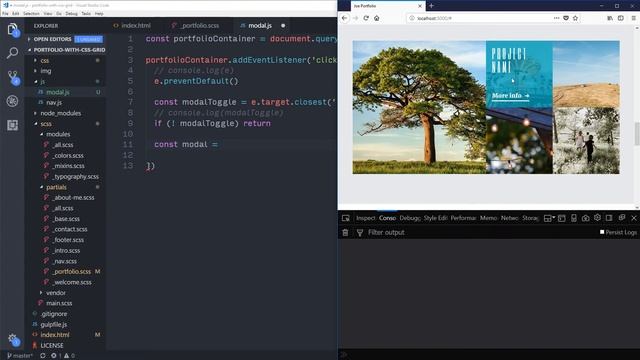Click the More Info link on the project card

coord(510,96)
